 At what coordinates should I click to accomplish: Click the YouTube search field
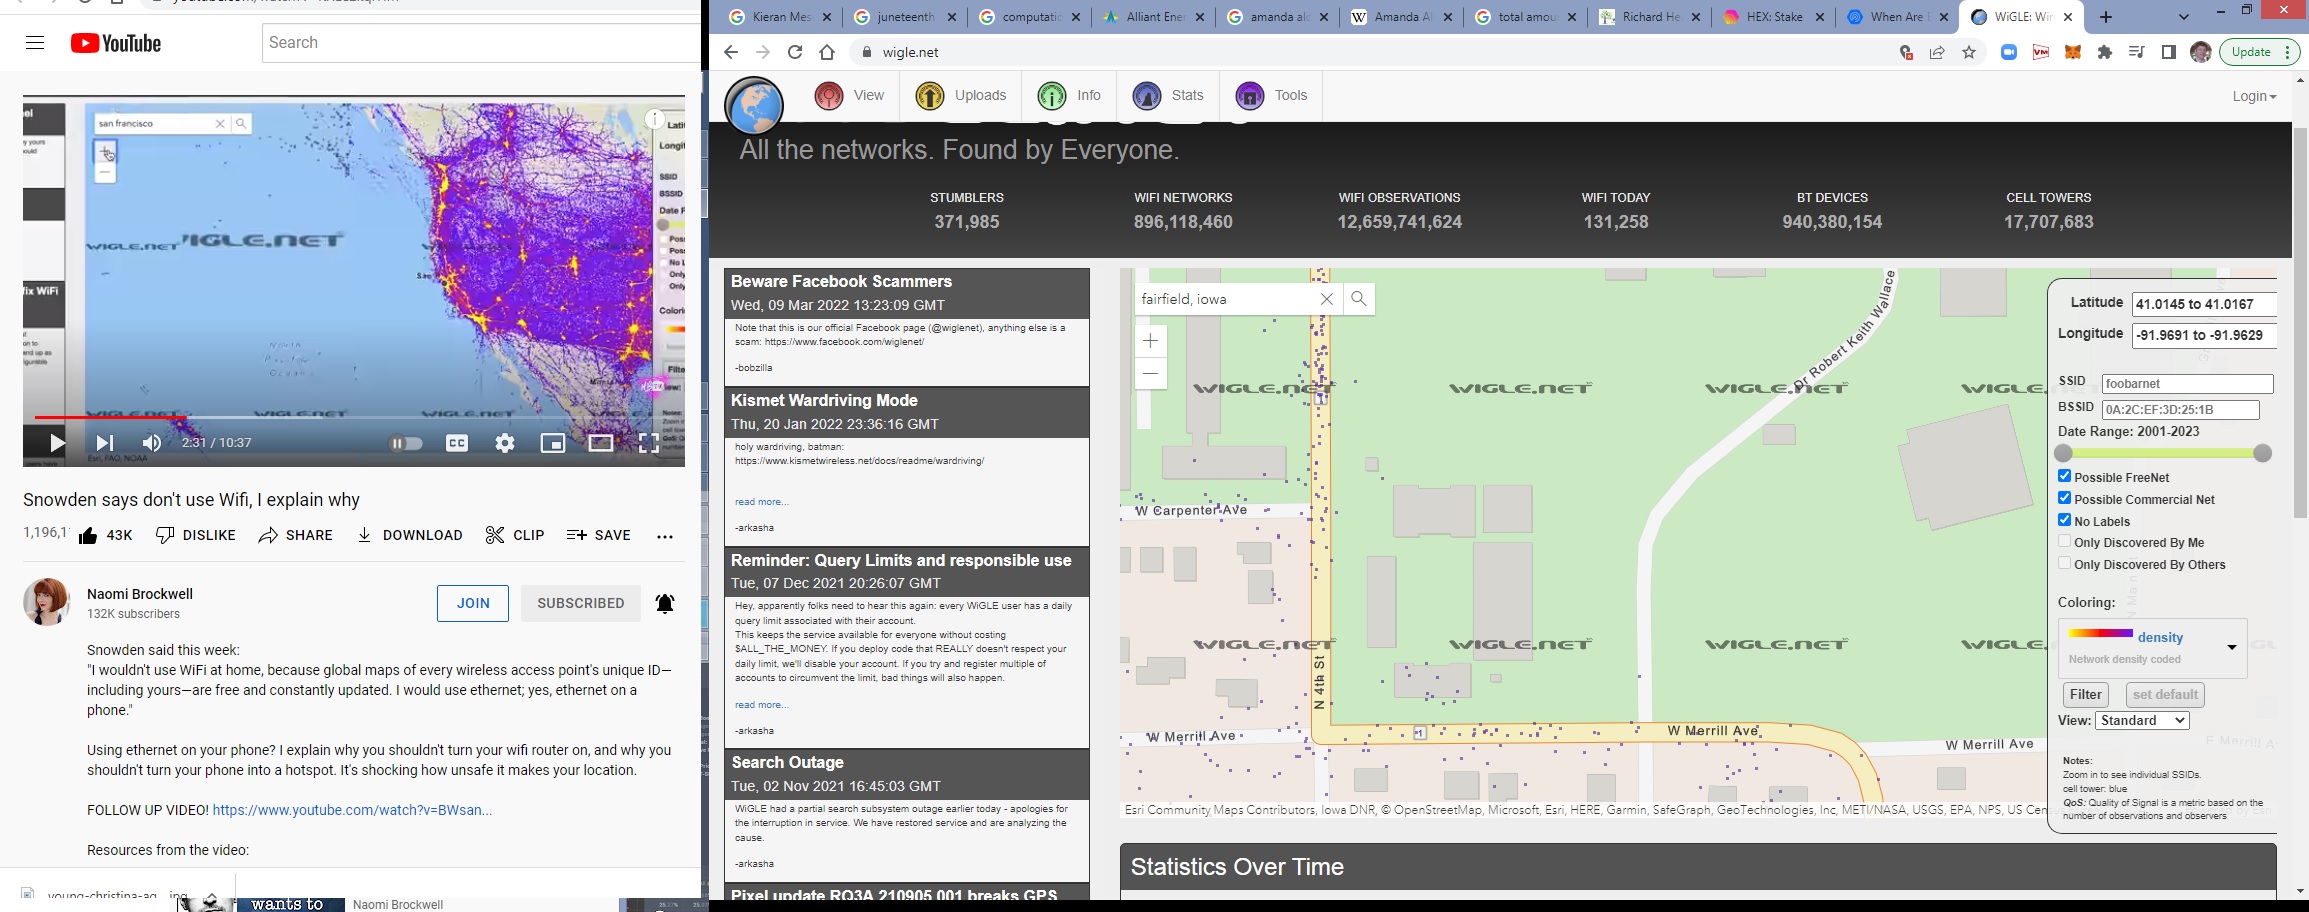pos(480,43)
